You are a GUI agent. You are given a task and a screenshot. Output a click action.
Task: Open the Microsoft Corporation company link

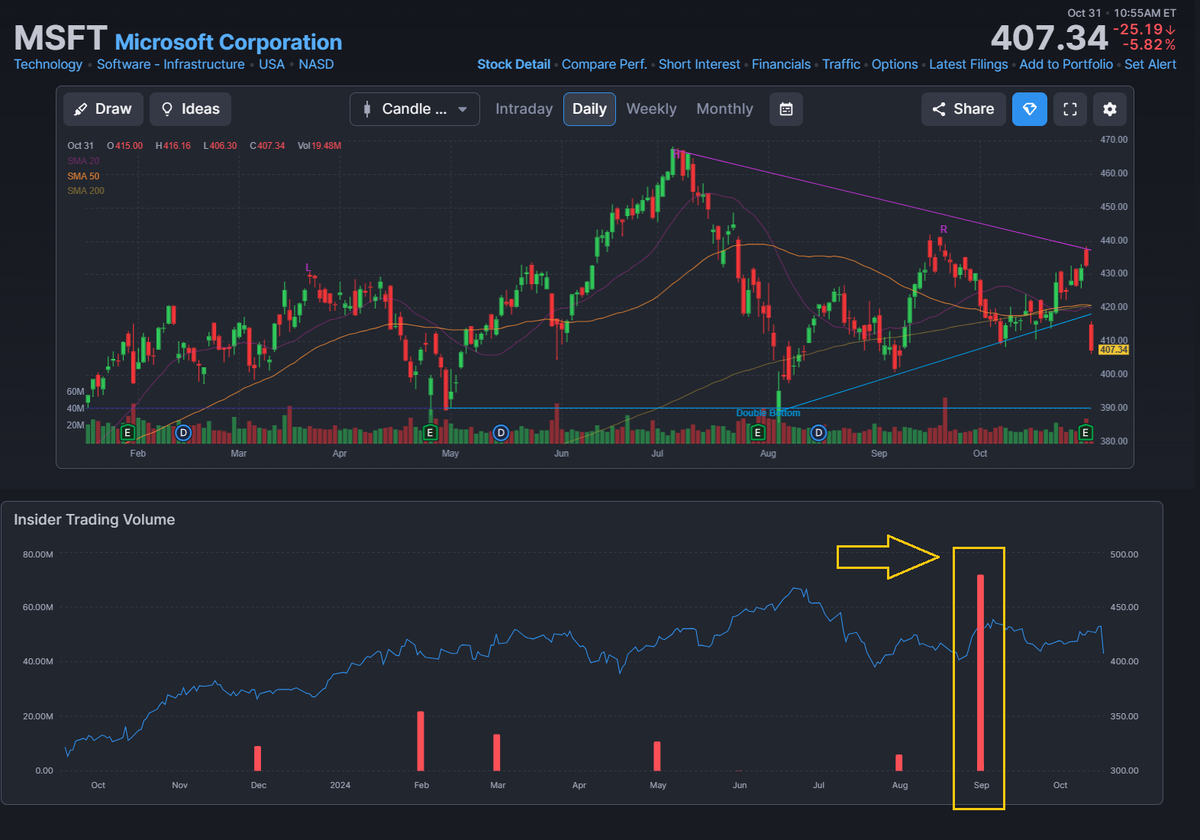tap(228, 42)
